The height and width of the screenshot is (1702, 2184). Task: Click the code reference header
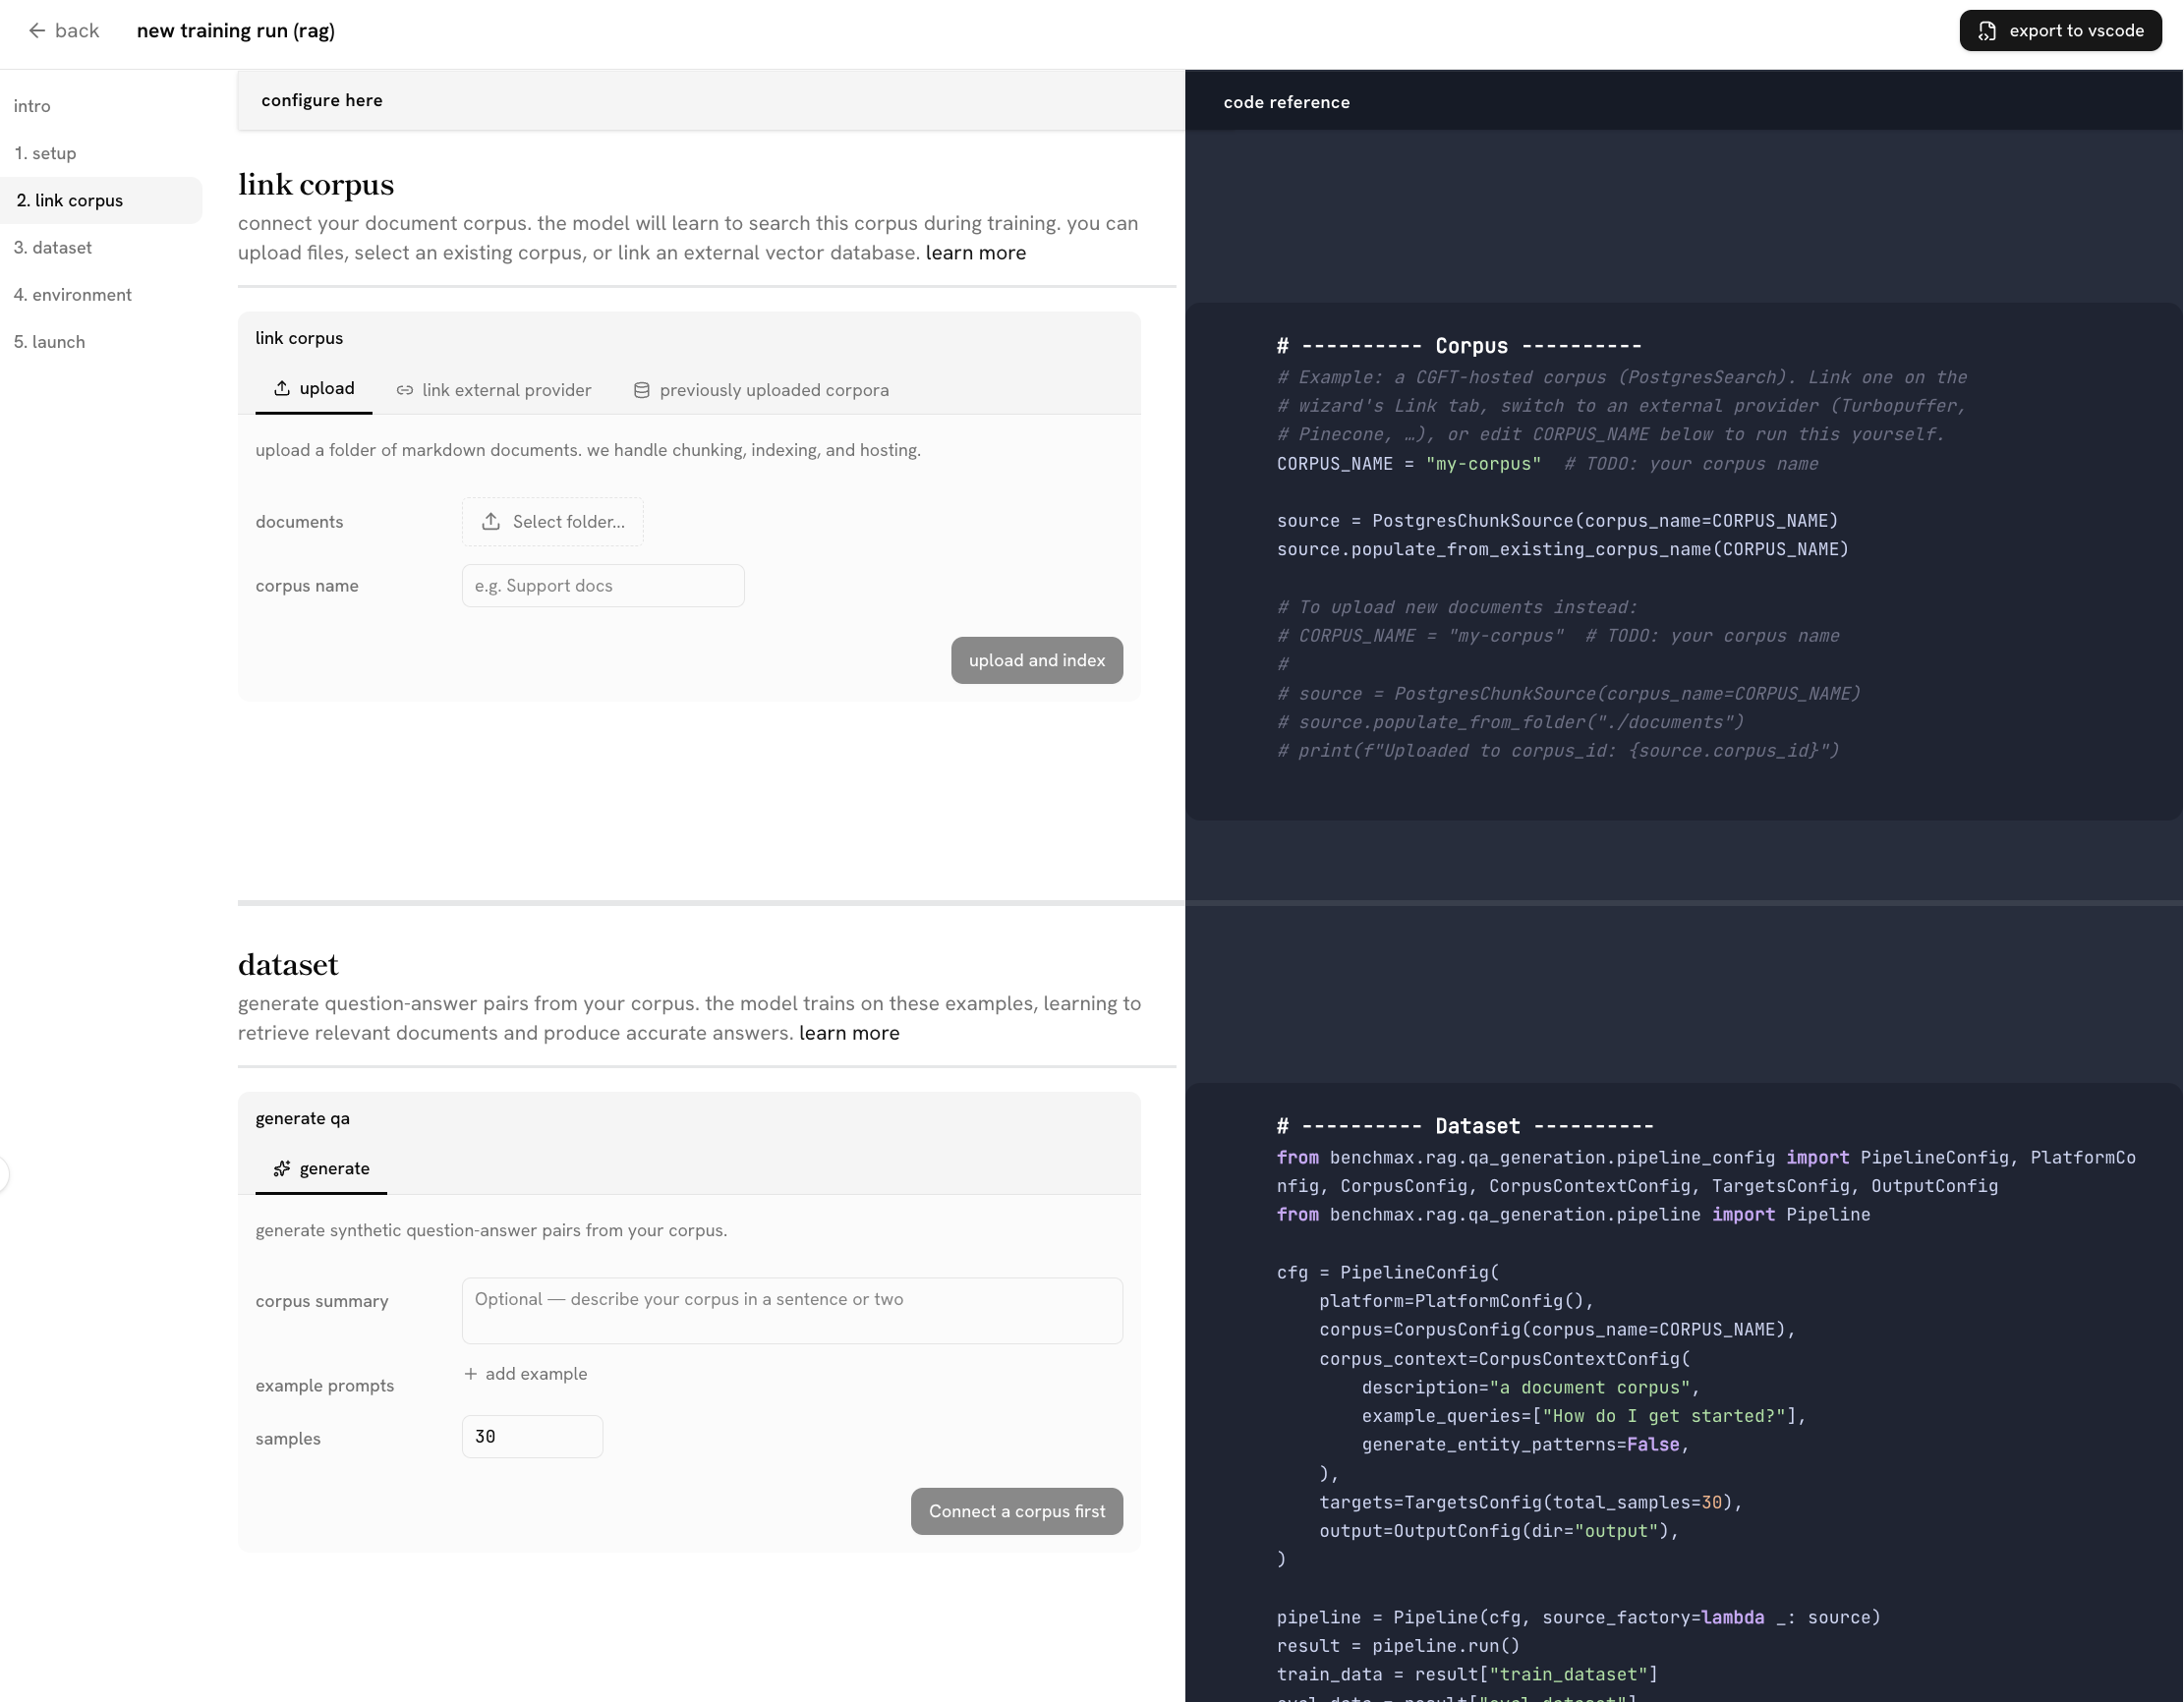(x=1287, y=102)
